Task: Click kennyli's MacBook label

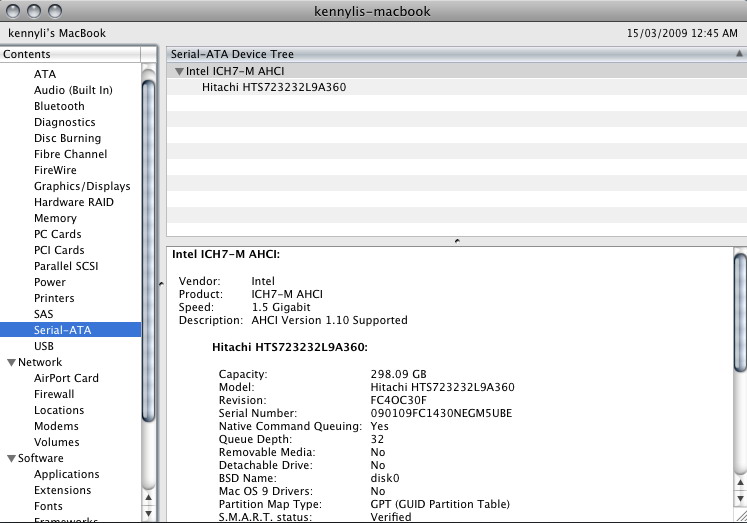Action: coord(57,33)
